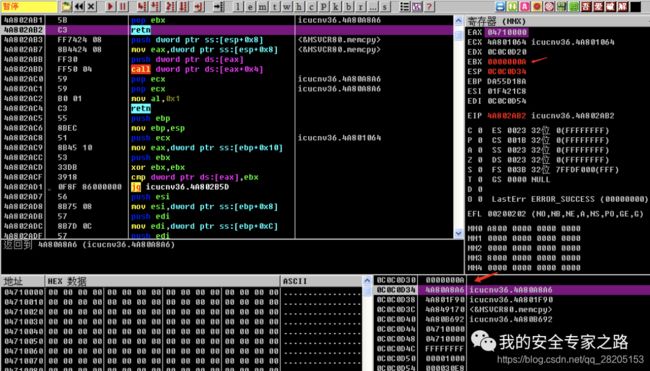Pause execution with the red pause icon
Viewport: 650px width, 371px height.
click(x=123, y=6)
